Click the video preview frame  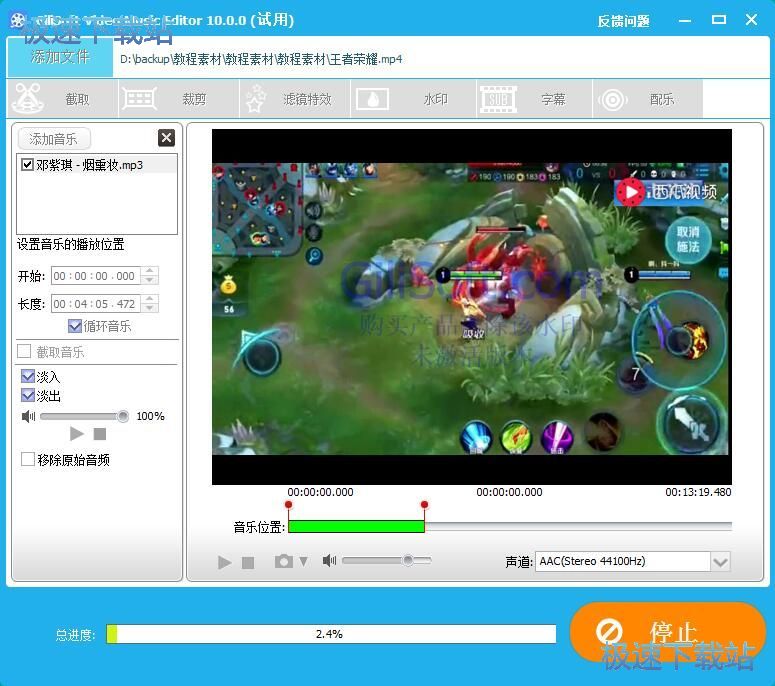point(472,307)
